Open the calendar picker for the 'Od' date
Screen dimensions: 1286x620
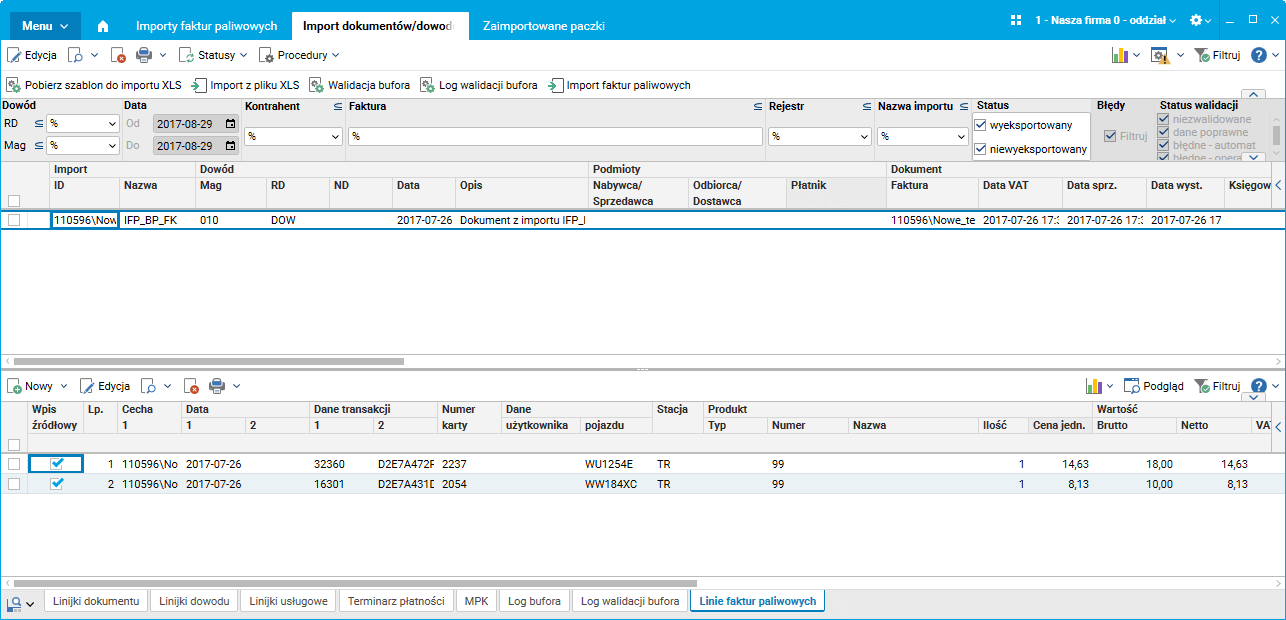231,124
